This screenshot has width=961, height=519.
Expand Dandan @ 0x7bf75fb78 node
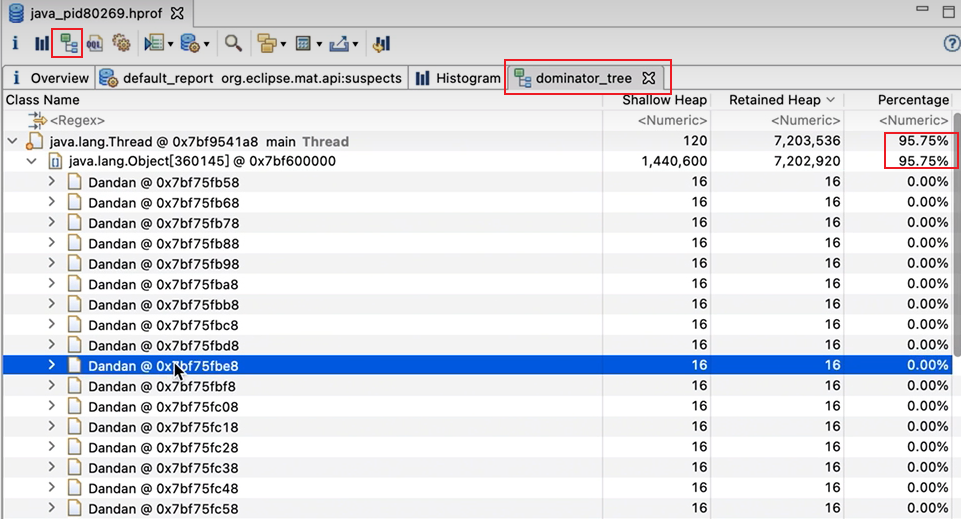pos(51,222)
